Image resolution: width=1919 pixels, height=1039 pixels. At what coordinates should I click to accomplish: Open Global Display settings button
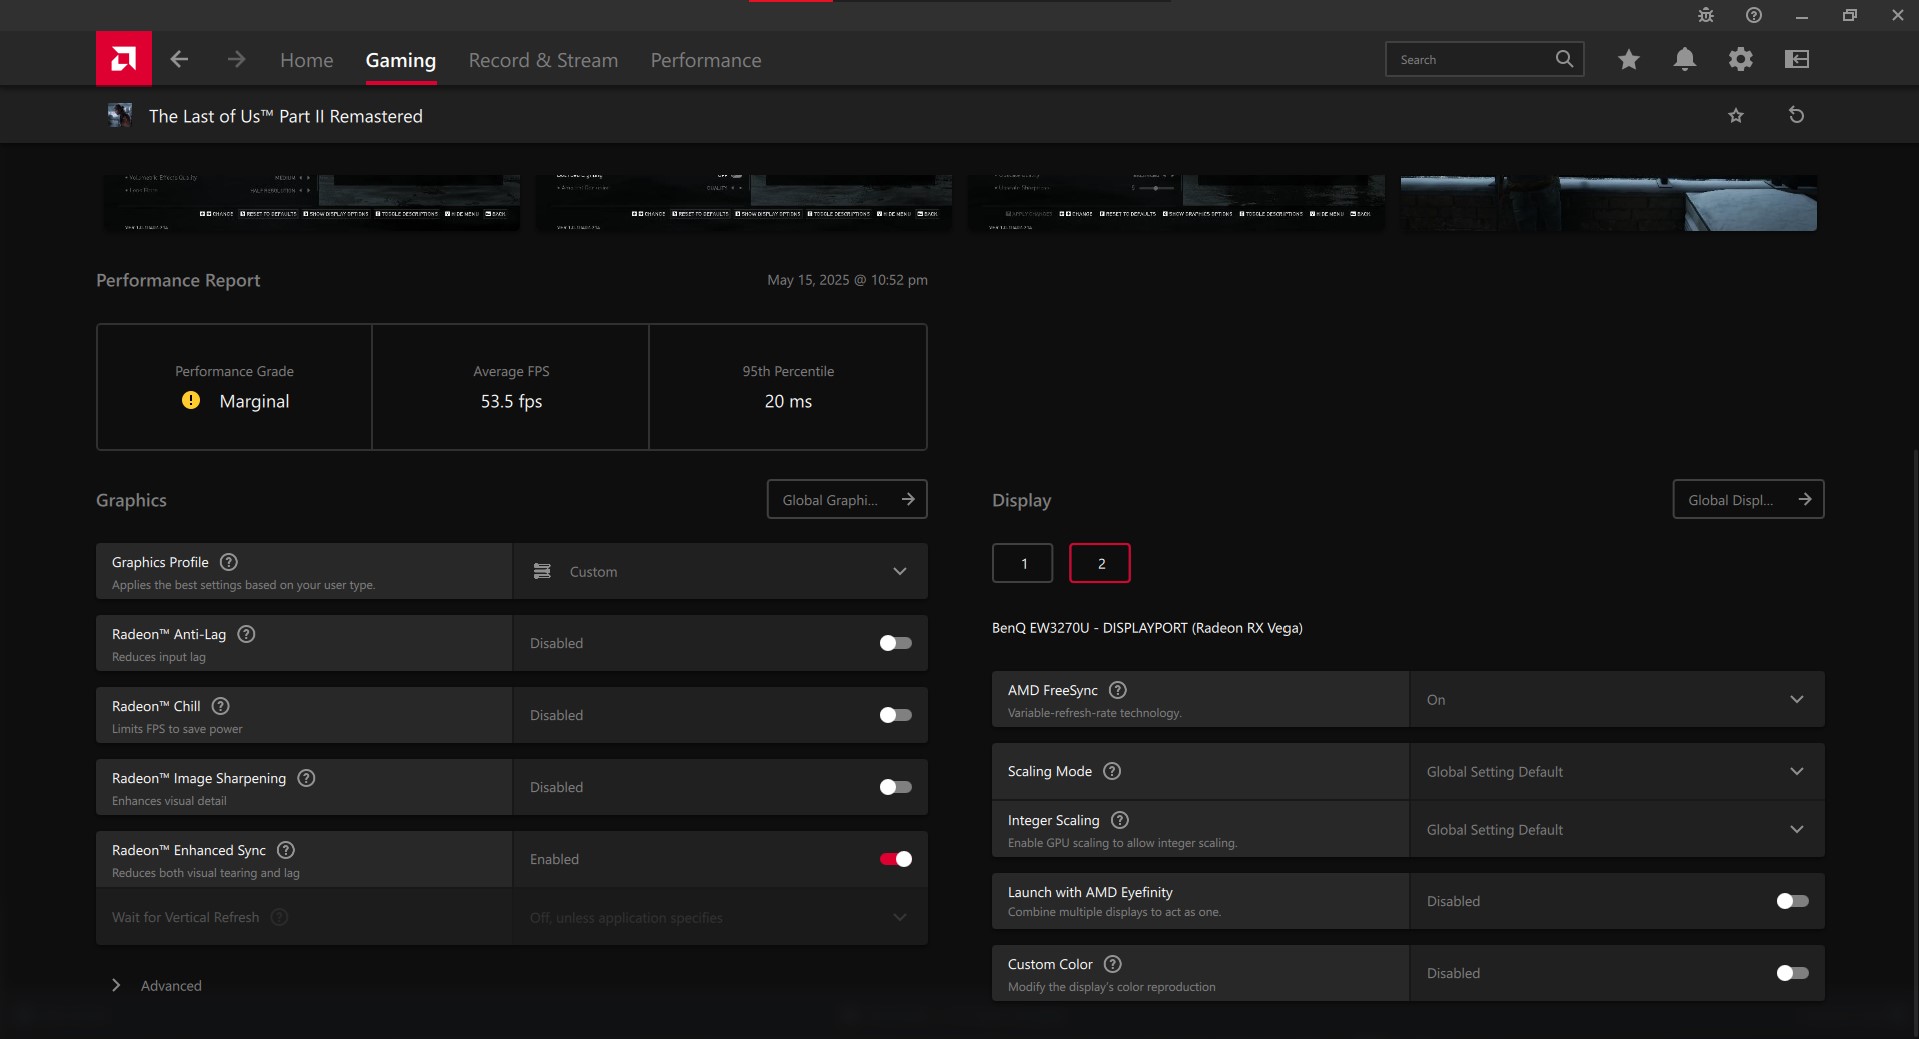[x=1749, y=499]
